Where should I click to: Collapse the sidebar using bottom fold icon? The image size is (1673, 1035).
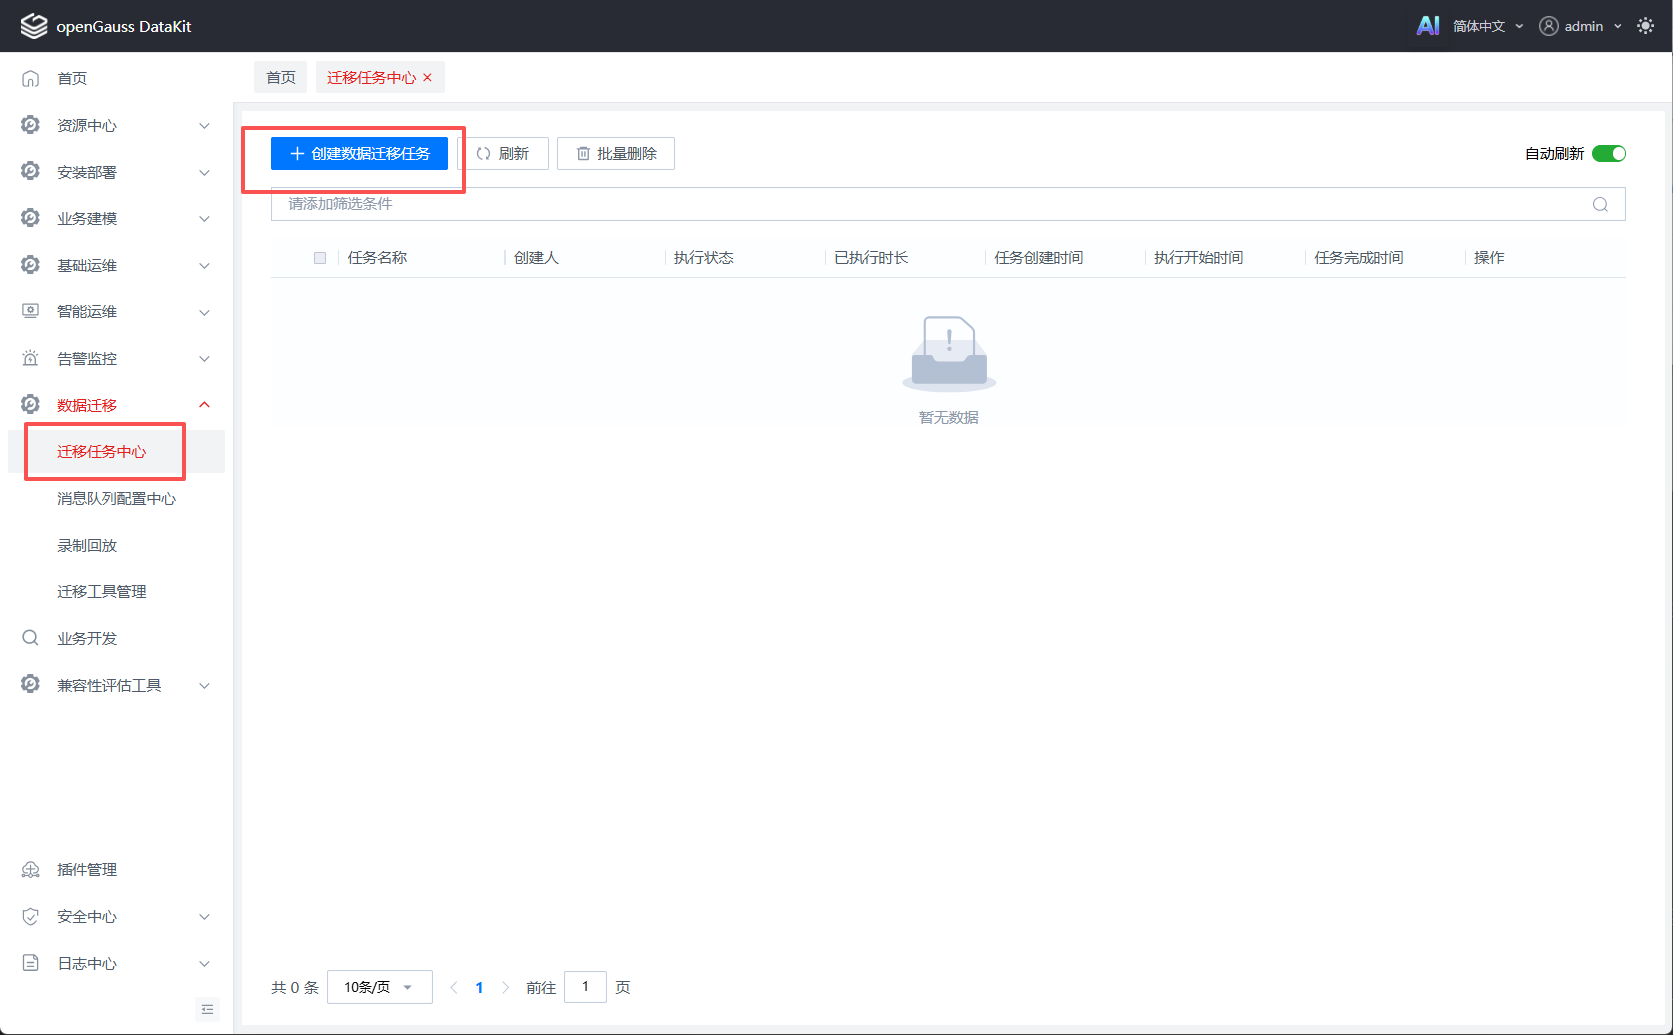point(208,1009)
